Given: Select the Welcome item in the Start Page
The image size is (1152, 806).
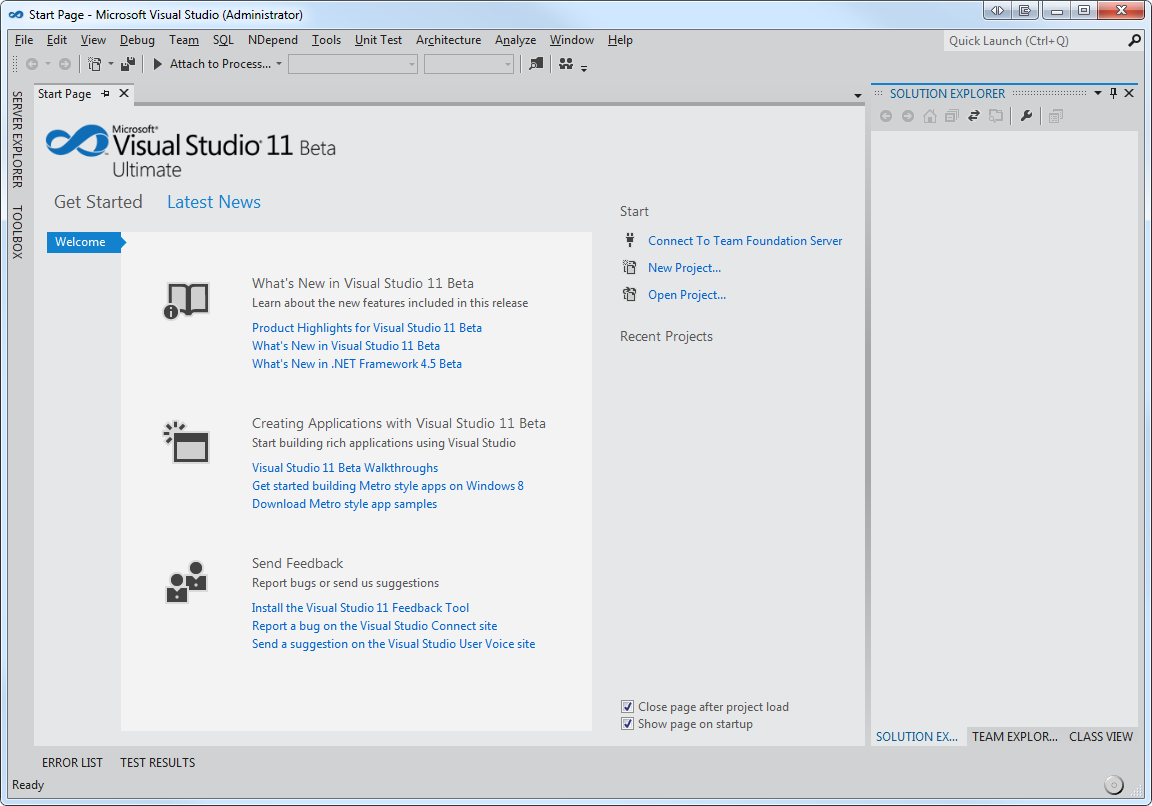Looking at the screenshot, I should (84, 242).
